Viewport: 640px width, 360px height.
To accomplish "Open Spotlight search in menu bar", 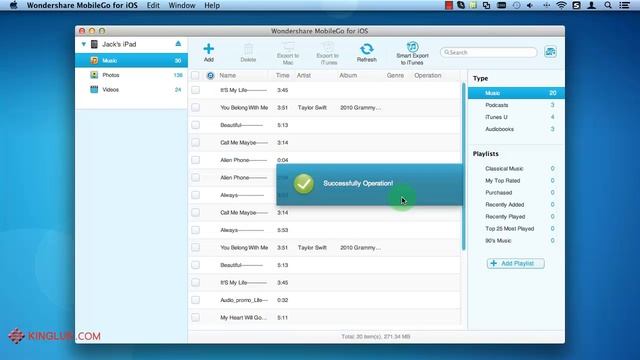I will 608,5.
